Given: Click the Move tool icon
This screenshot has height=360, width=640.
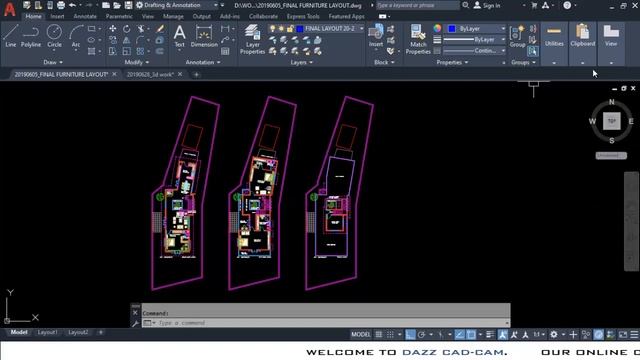Looking at the screenshot, I should pyautogui.click(x=113, y=29).
